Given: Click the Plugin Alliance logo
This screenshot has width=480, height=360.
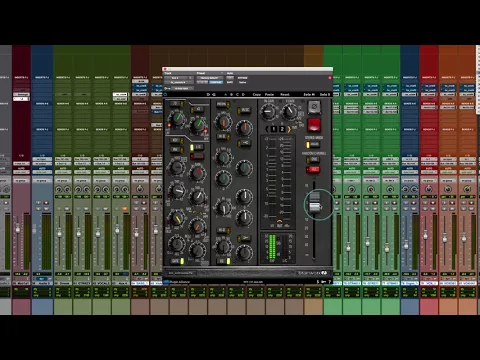Looking at the screenshot, I should coord(176,282).
